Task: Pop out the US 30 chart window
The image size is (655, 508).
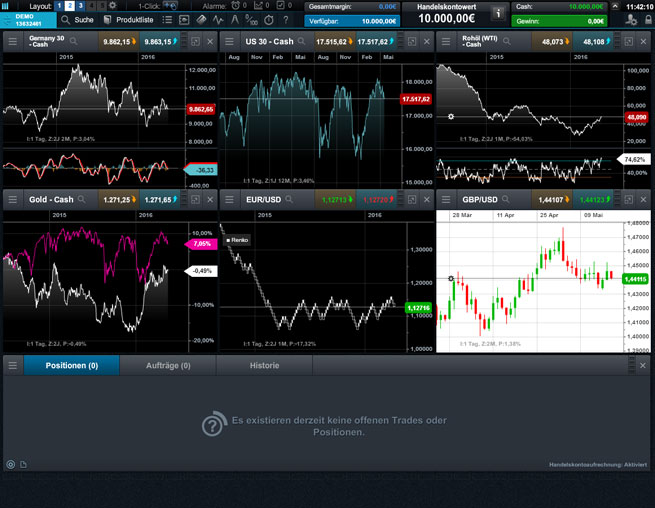Action: 412,41
